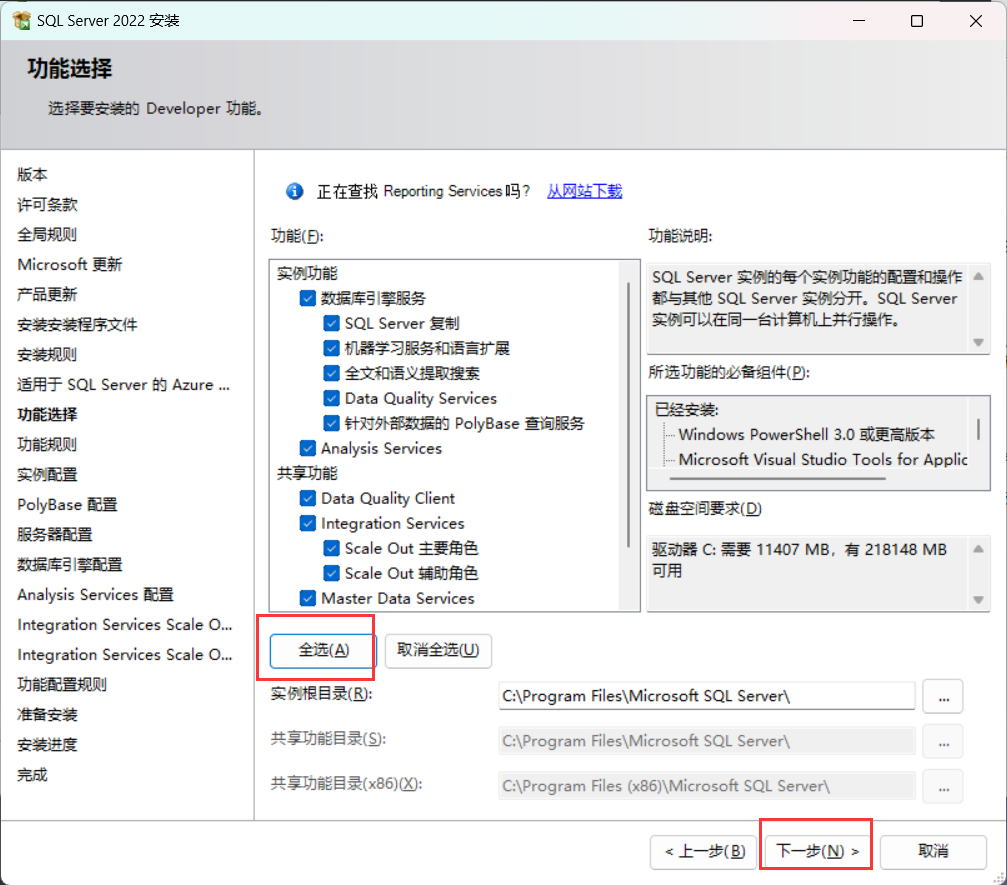Click the 共享功能目录(S) path field
1007x885 pixels.
(706, 741)
